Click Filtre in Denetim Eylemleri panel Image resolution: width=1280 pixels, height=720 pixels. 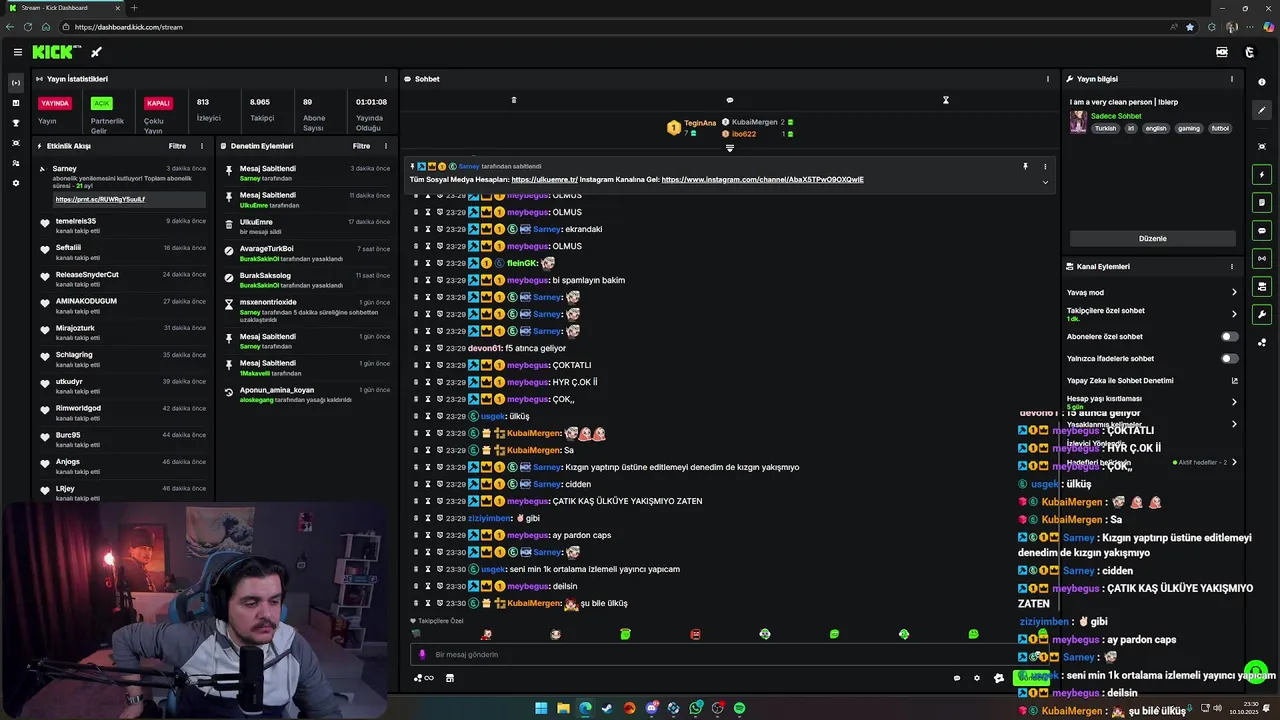pos(361,146)
